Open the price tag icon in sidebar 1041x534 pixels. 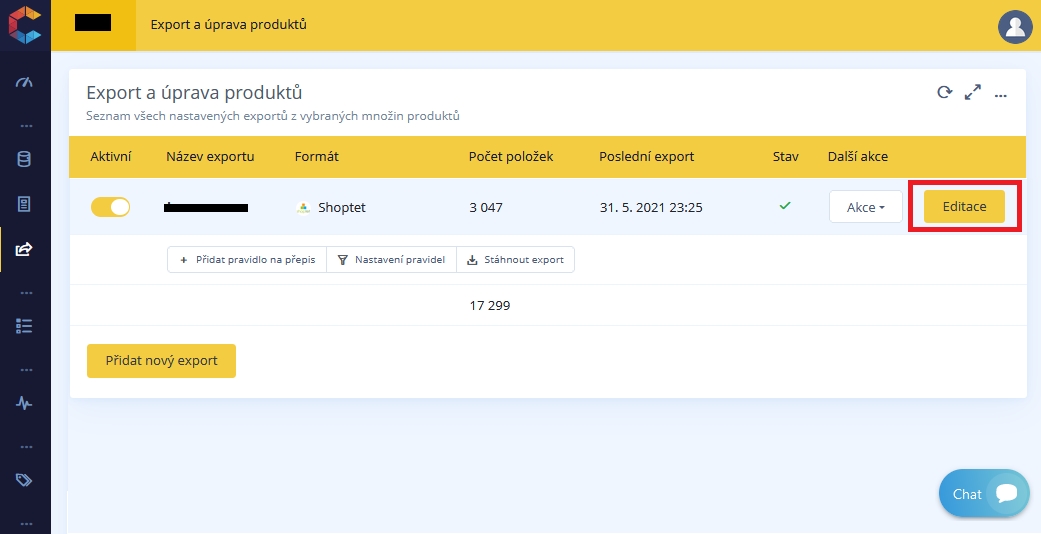24,480
